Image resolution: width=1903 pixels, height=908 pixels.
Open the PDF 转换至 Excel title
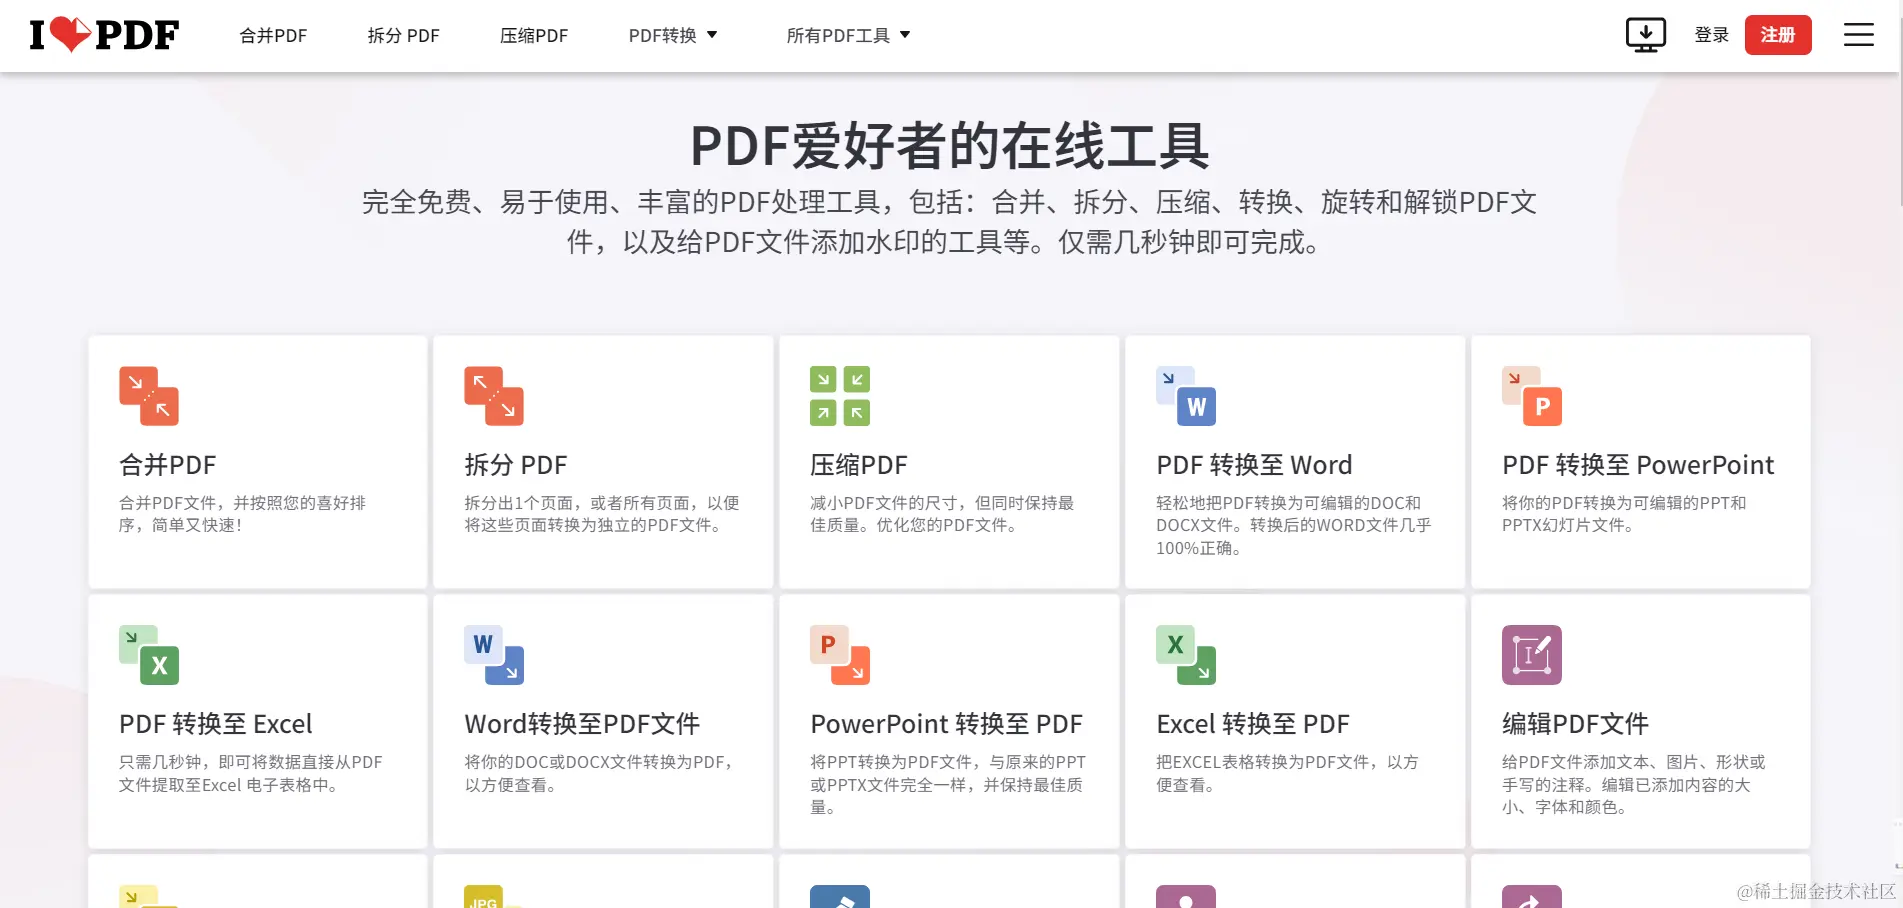[216, 724]
